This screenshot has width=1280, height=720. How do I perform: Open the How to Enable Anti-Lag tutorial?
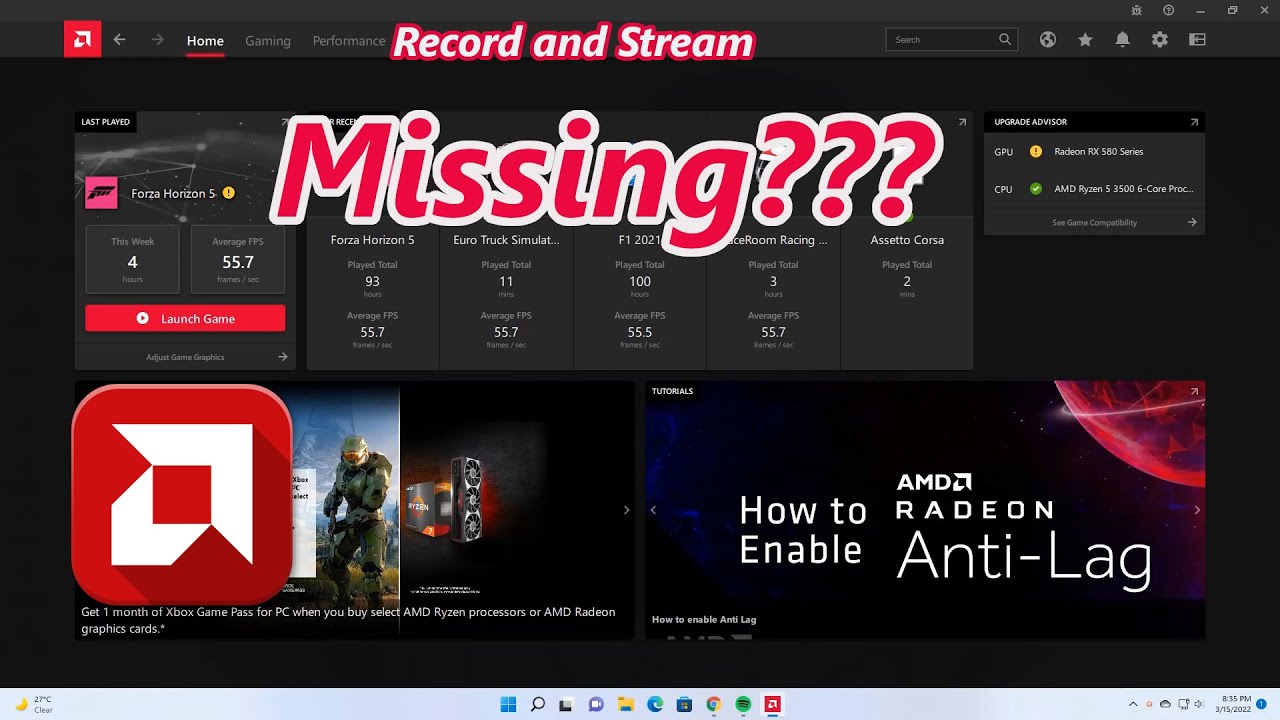[x=925, y=509]
